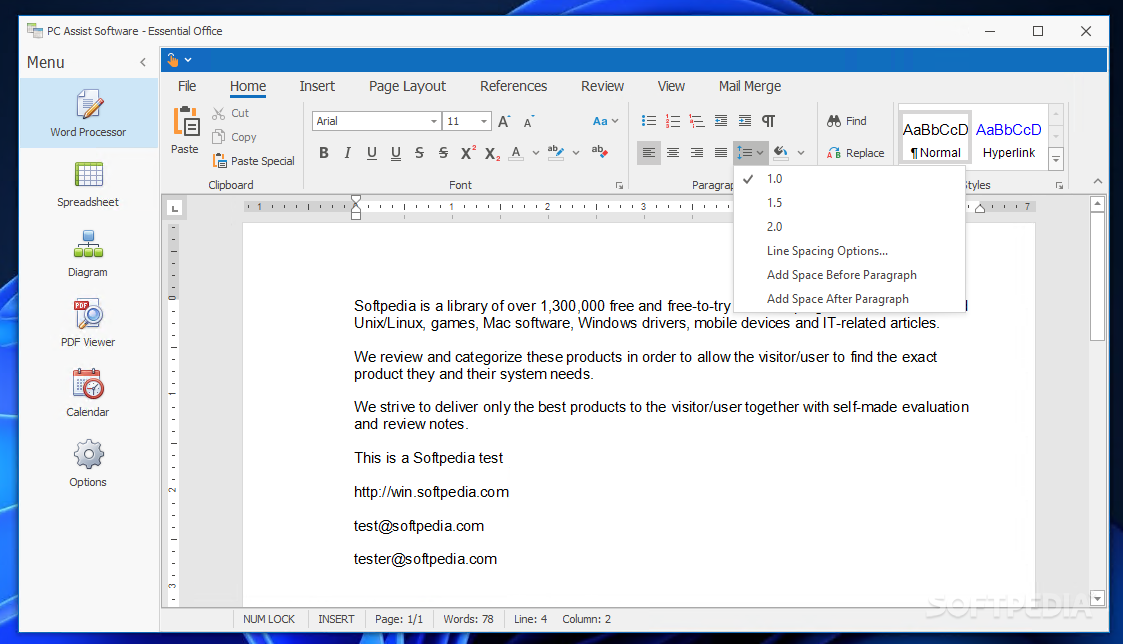This screenshot has width=1123, height=644.
Task: Switch to the References tab
Action: point(514,86)
